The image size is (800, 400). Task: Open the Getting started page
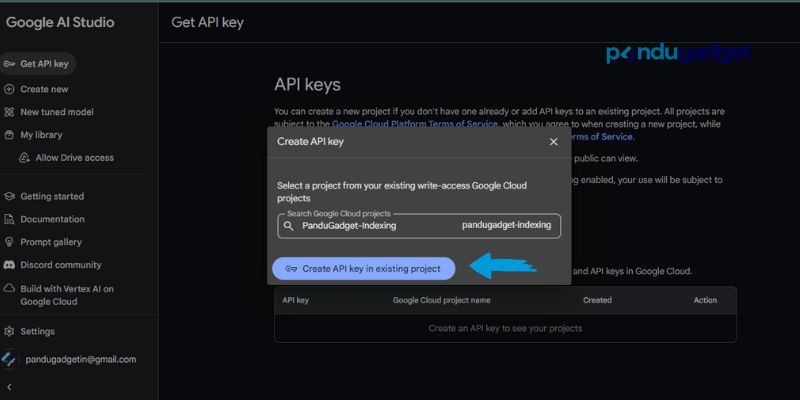coord(52,196)
